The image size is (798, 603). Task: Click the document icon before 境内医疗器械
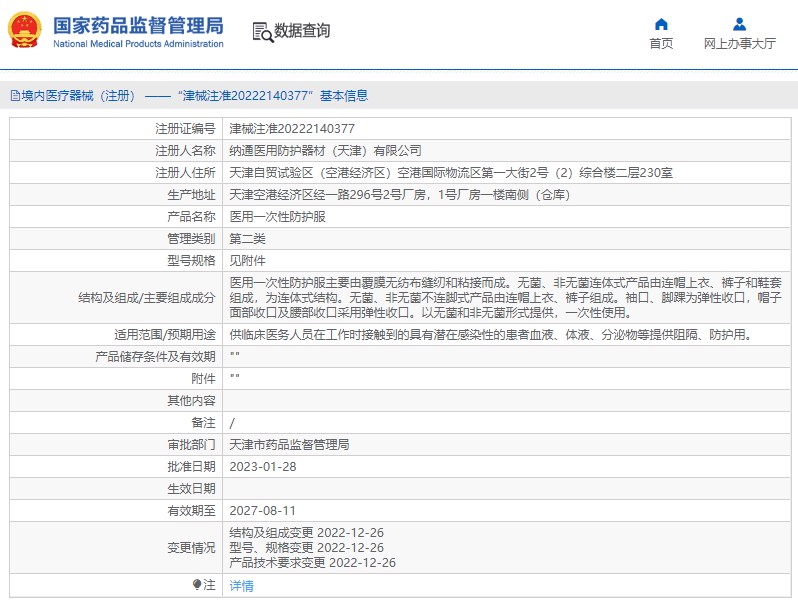pos(15,96)
